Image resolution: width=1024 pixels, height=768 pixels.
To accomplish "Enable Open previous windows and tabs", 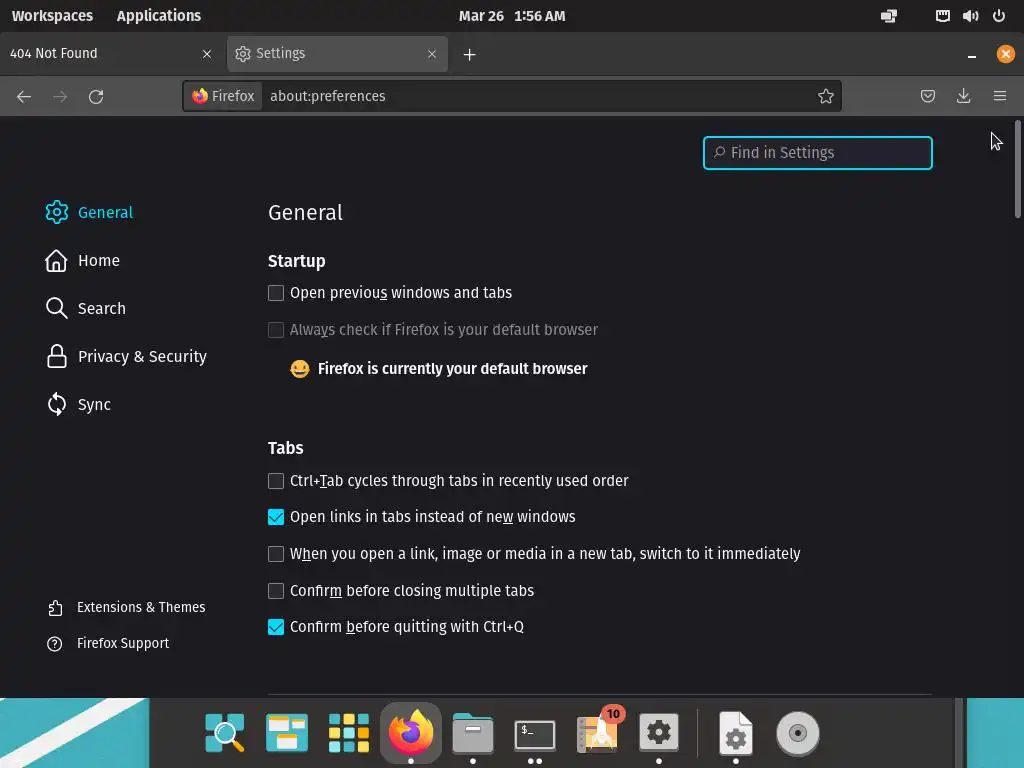I will tap(276, 293).
